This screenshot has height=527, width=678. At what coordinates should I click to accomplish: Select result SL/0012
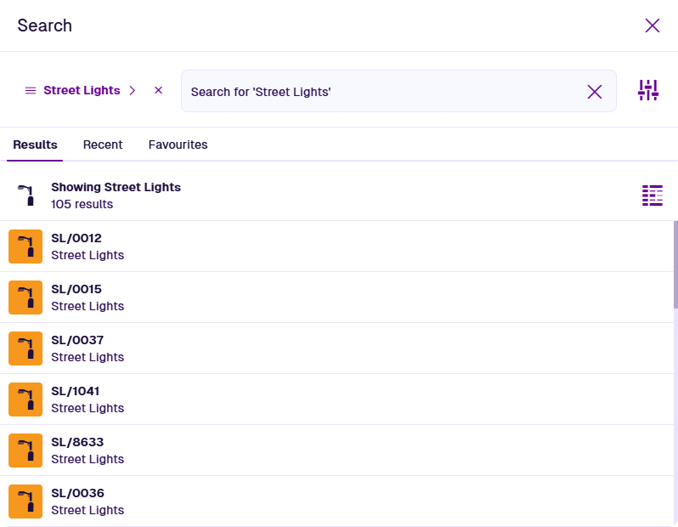click(x=337, y=246)
